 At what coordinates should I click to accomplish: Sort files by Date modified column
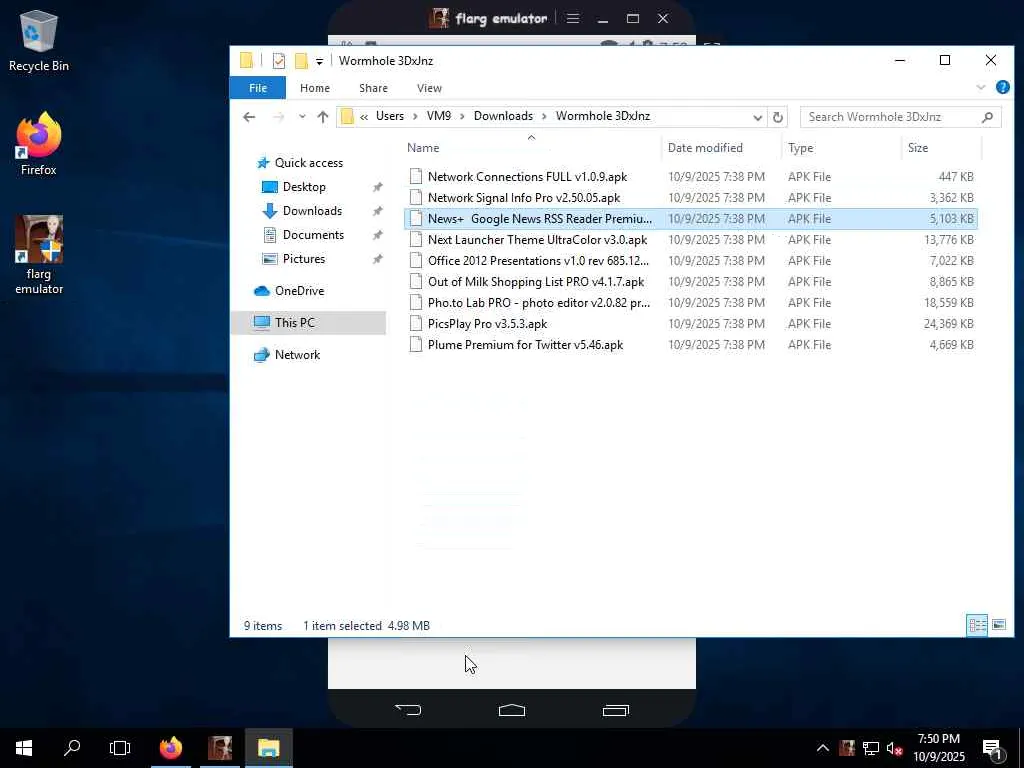tap(705, 148)
